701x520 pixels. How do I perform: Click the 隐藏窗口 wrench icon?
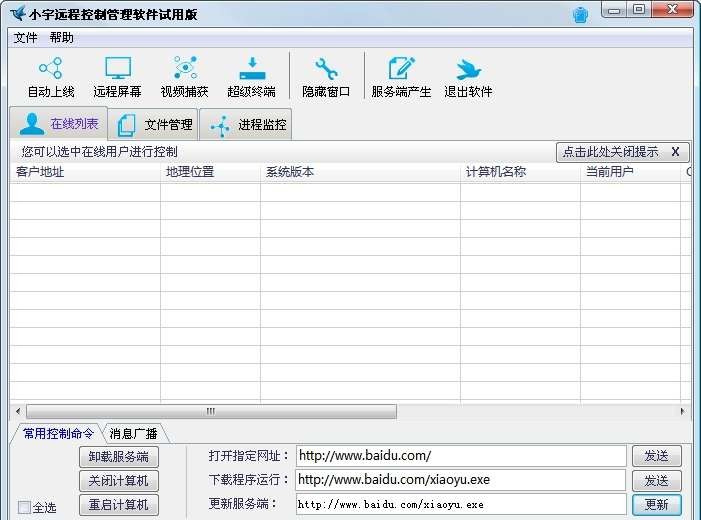point(326,68)
